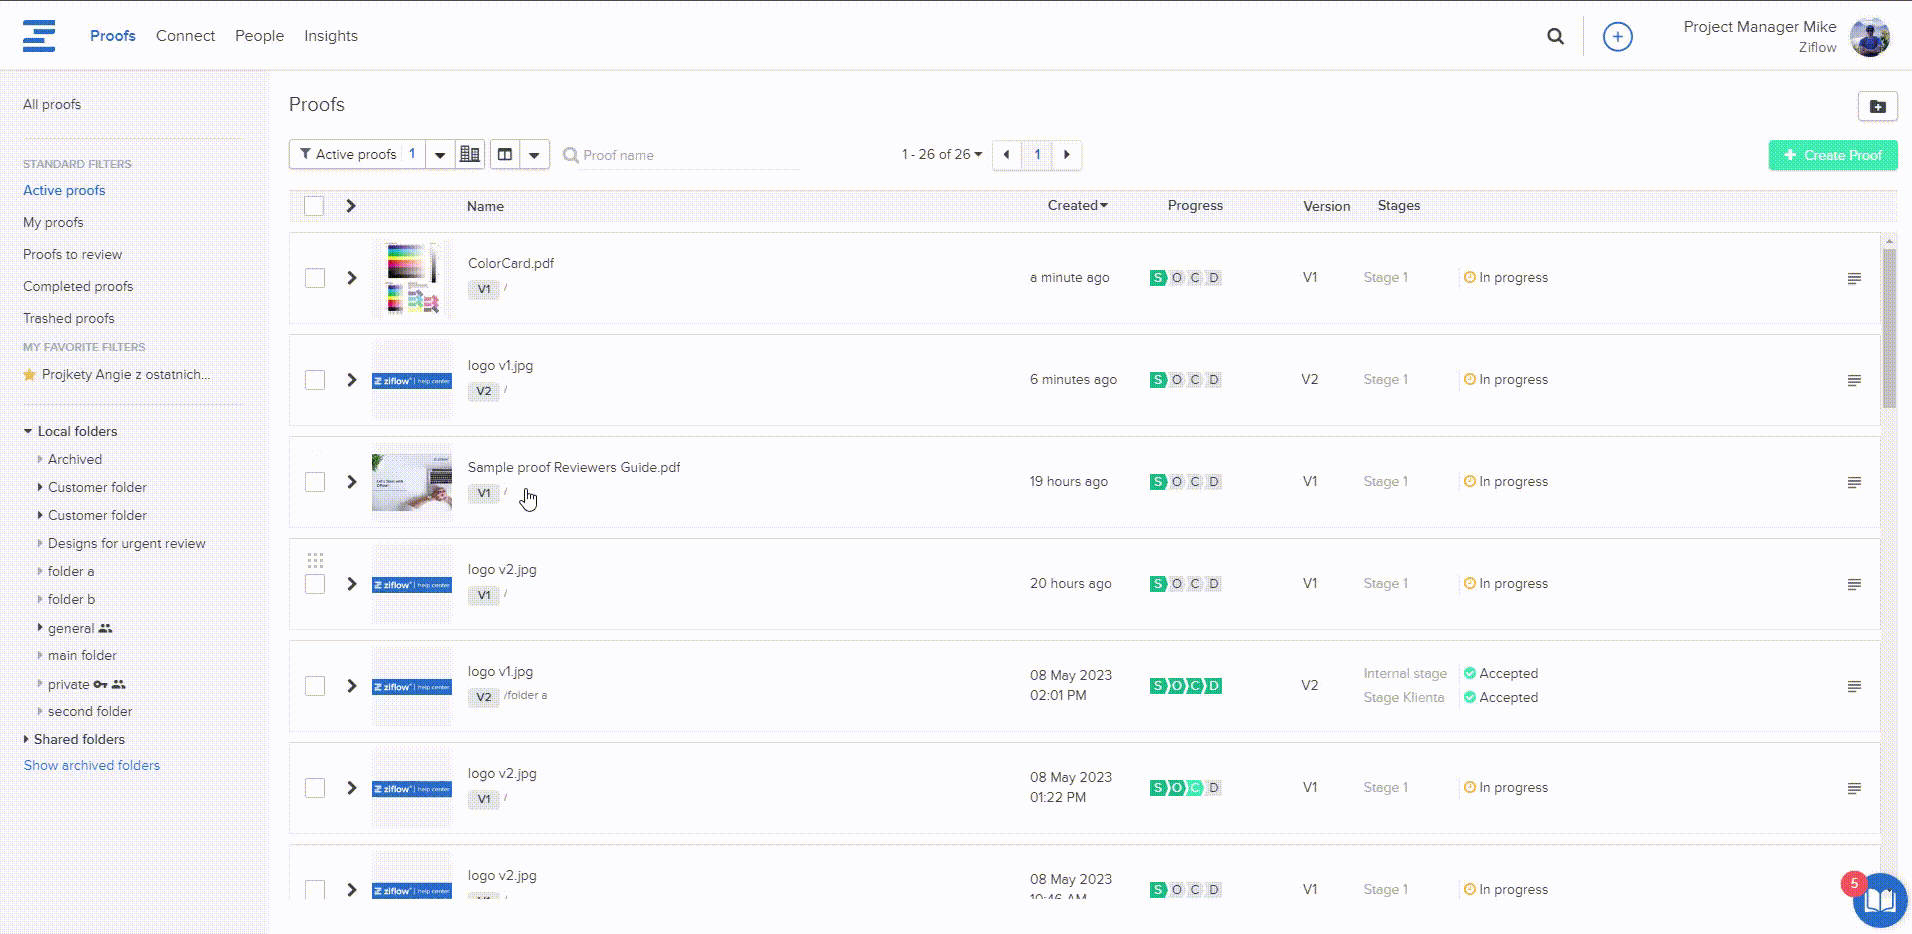
Task: Open the help book icon with badge
Action: 1878,900
